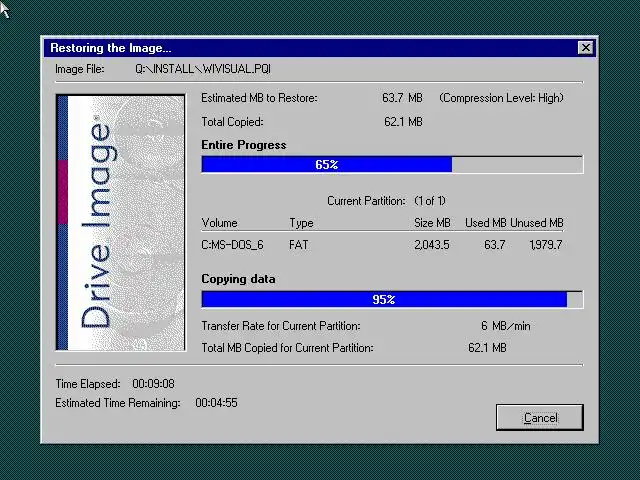Viewport: 640px width, 480px height.
Task: Click the 63.7 used MB table cell
Action: point(495,245)
